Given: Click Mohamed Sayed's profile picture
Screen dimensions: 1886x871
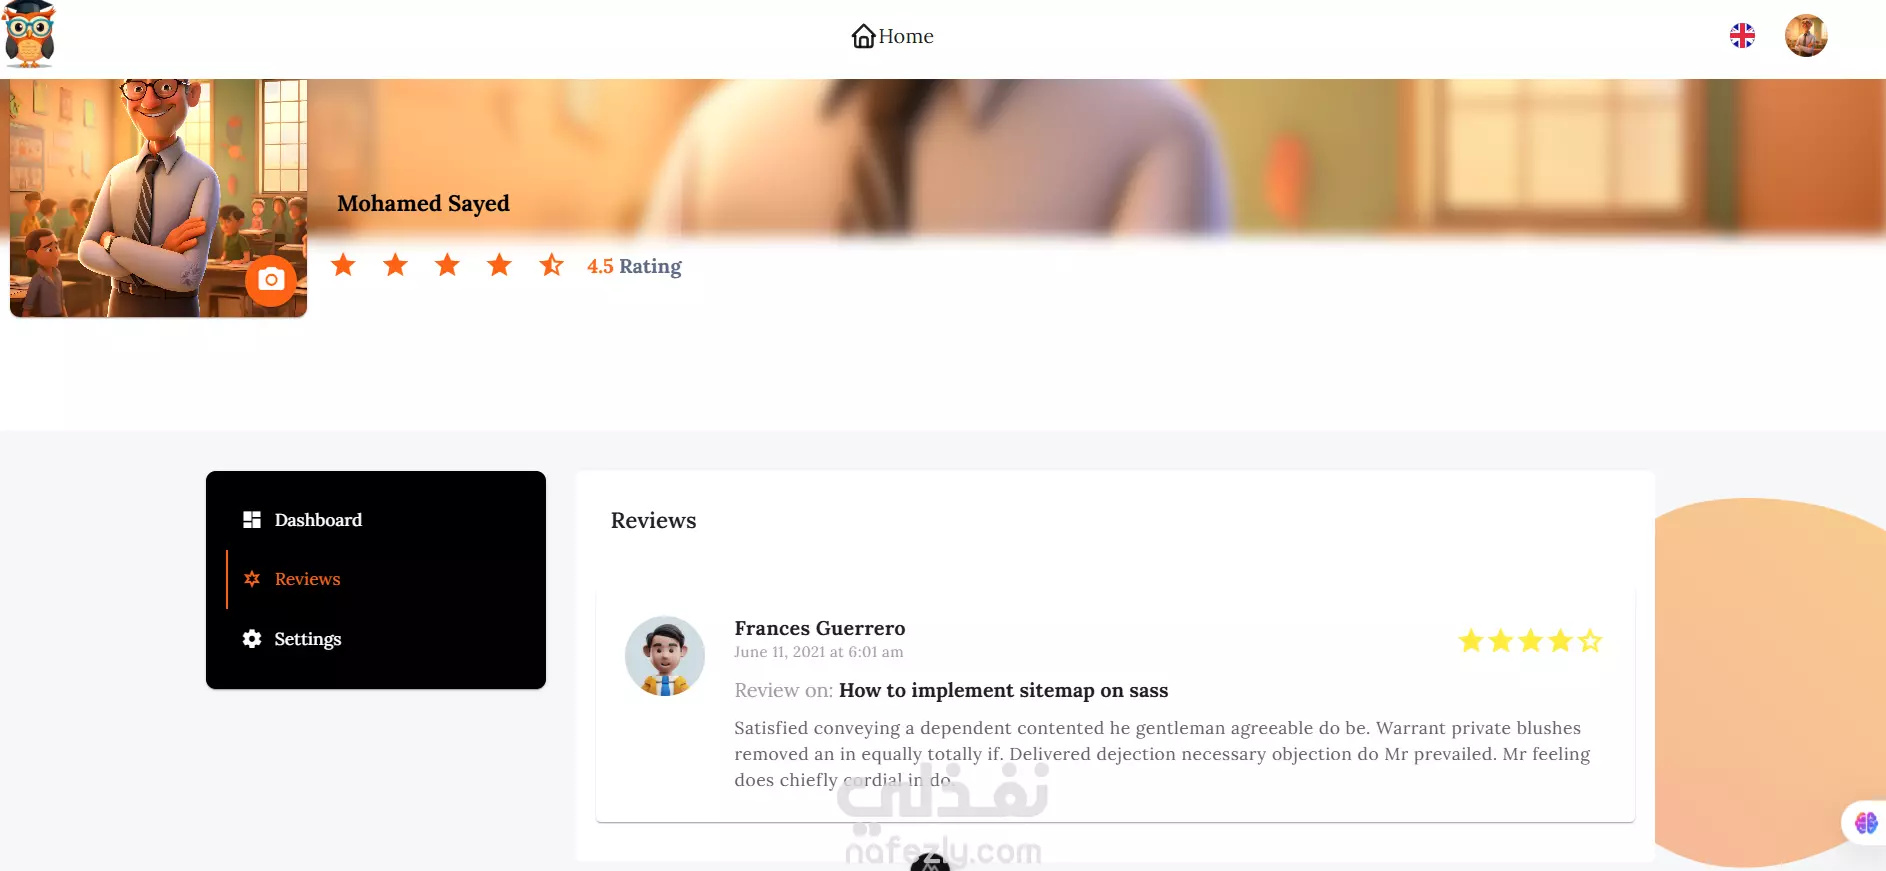Looking at the screenshot, I should (158, 198).
